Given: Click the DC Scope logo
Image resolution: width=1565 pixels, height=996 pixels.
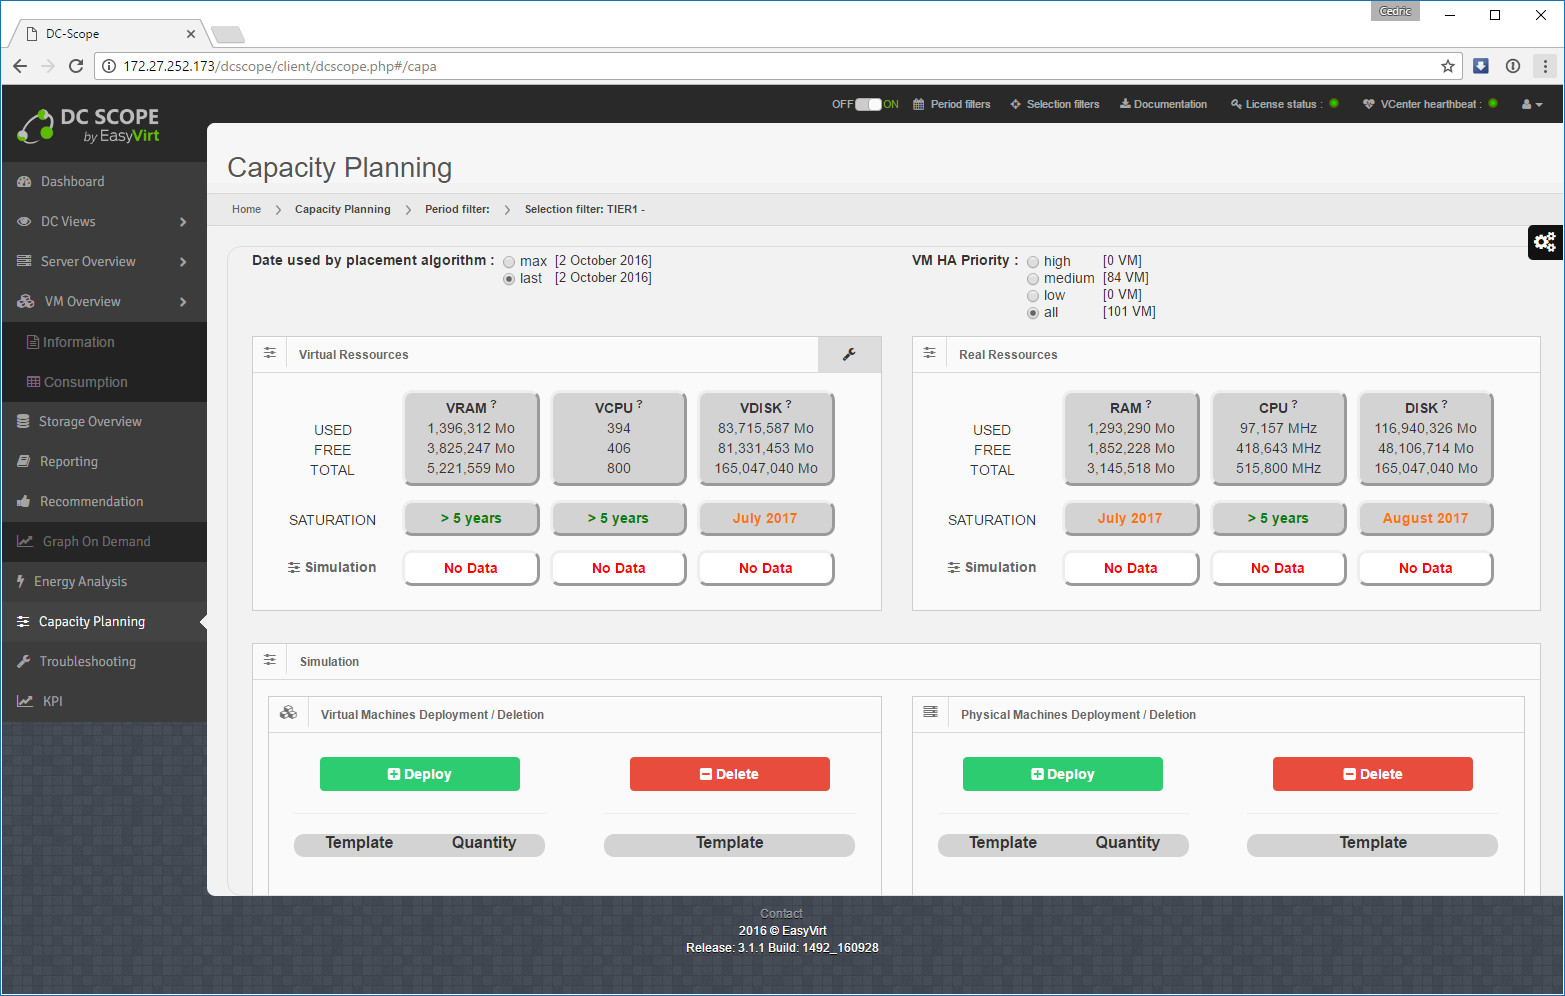Looking at the screenshot, I should point(88,125).
